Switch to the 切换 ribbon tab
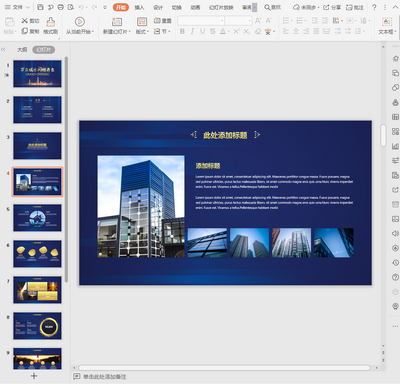 (177, 7)
